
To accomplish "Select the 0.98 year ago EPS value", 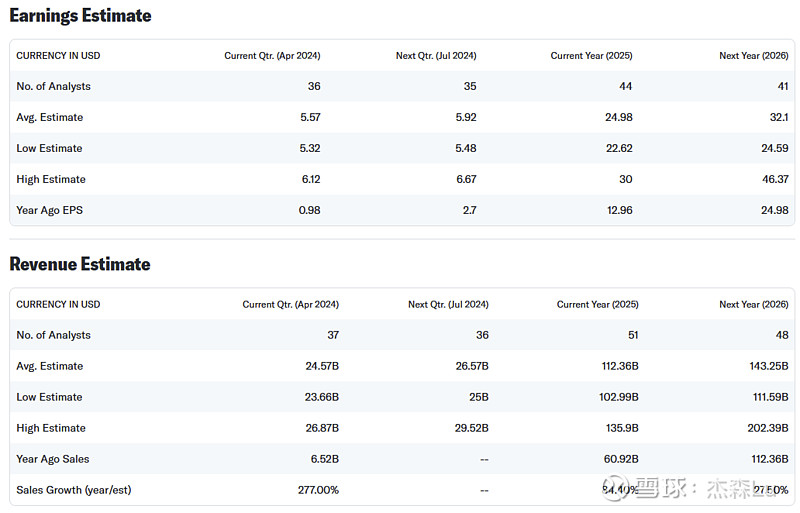I will pos(309,210).
